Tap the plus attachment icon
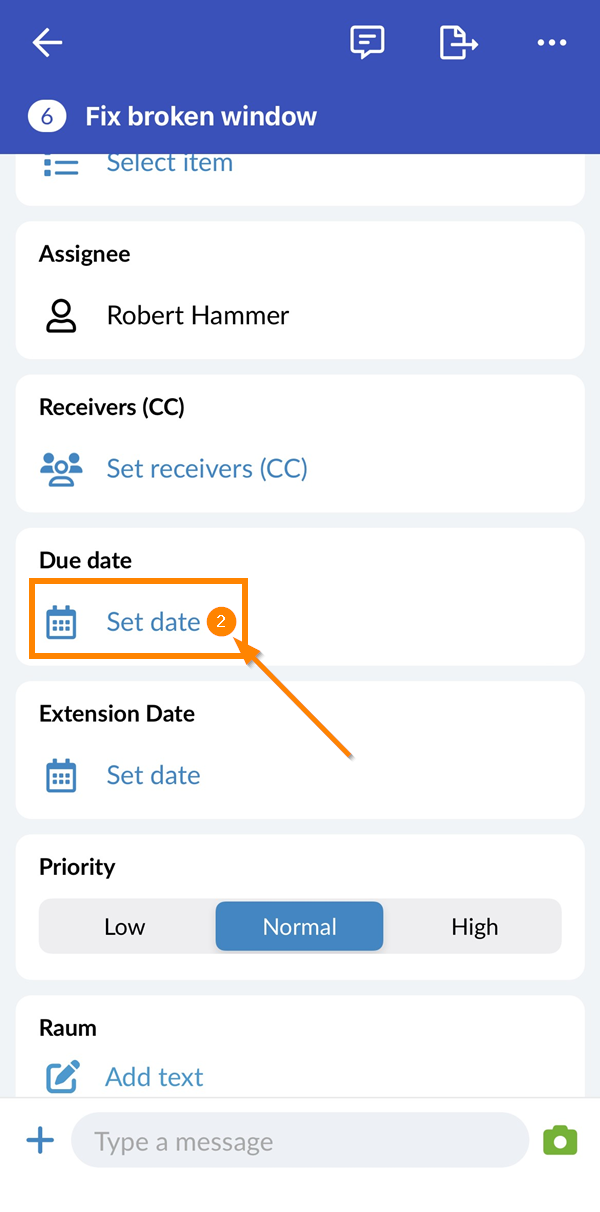Screen dimensions: 600x1212 40,1140
